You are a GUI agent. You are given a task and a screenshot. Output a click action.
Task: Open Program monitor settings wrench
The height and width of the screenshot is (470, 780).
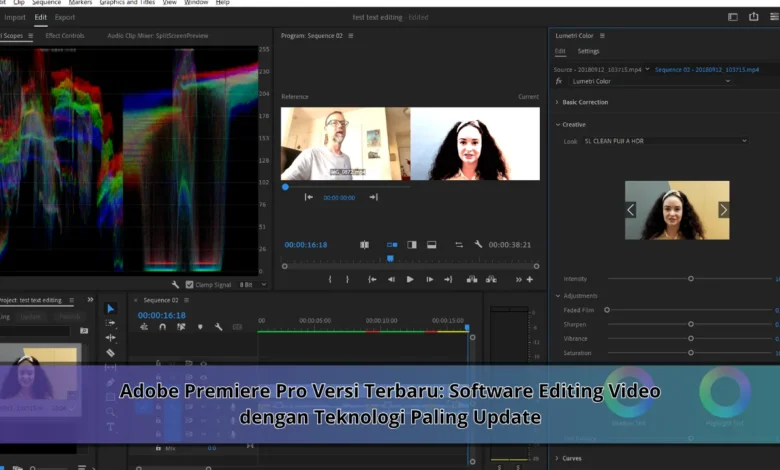tap(478, 244)
